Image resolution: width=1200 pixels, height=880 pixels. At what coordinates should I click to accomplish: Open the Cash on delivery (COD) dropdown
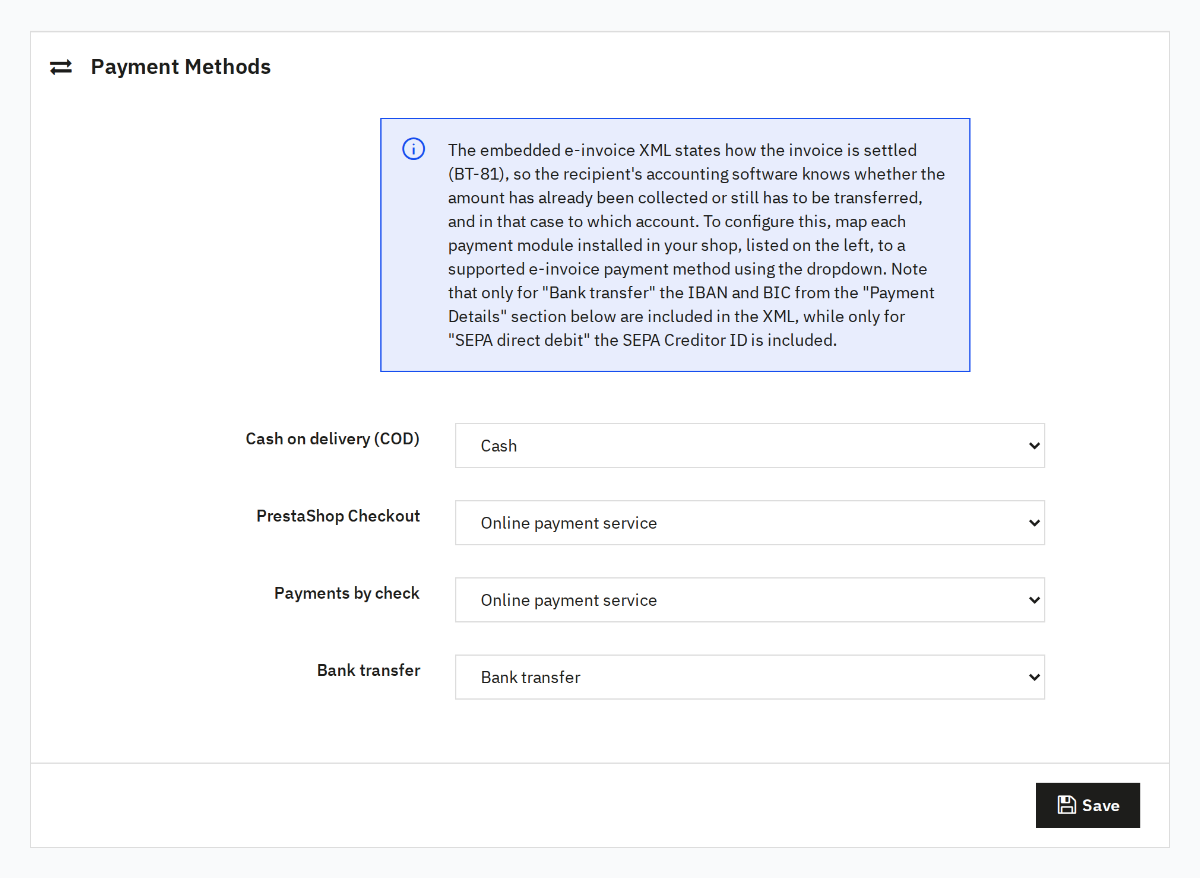(750, 446)
